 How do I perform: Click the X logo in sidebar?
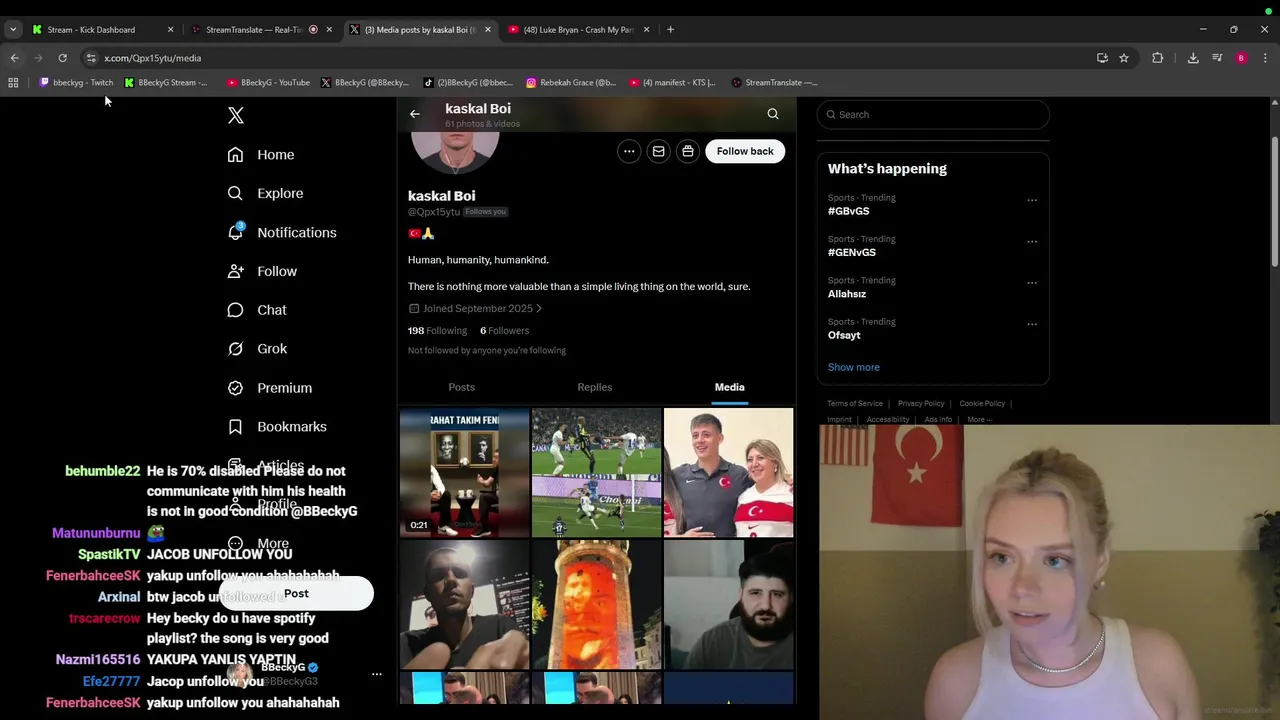click(x=236, y=116)
